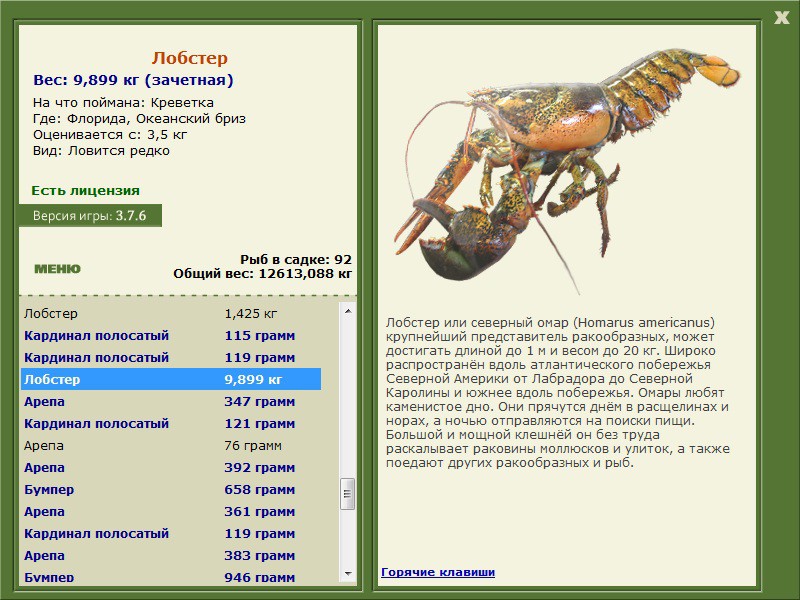
Task: Select Арепа 347 грамм row
Action: click(x=171, y=401)
